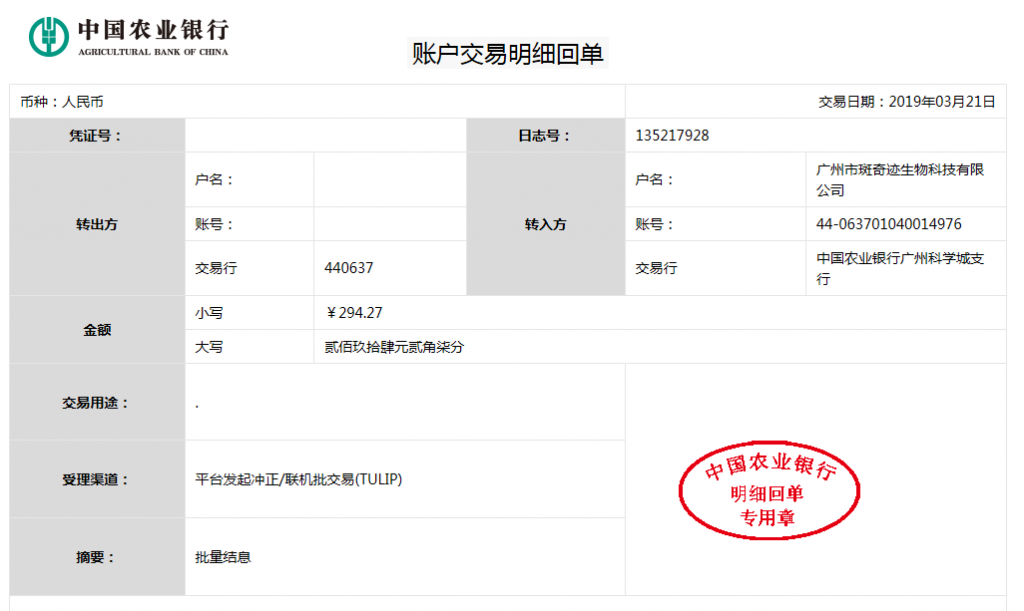Click the 转入方 header cell
The width and height of the screenshot is (1024, 611).
click(546, 224)
